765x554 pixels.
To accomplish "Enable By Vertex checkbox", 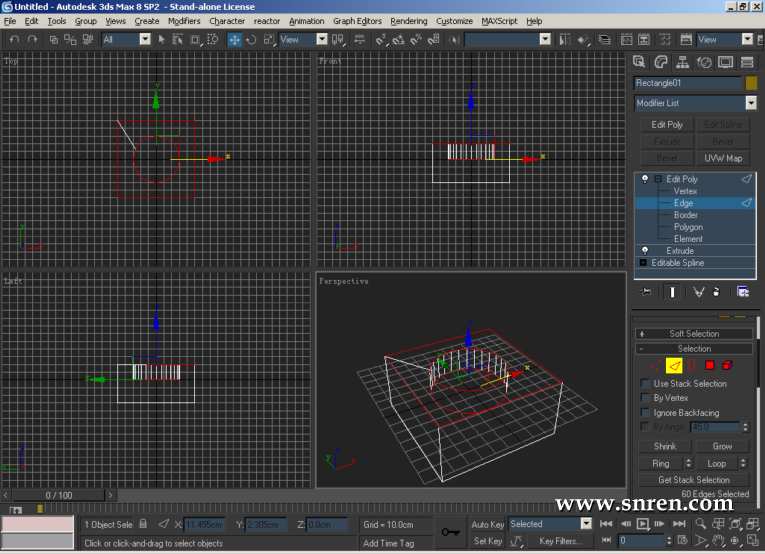I will pyautogui.click(x=645, y=398).
